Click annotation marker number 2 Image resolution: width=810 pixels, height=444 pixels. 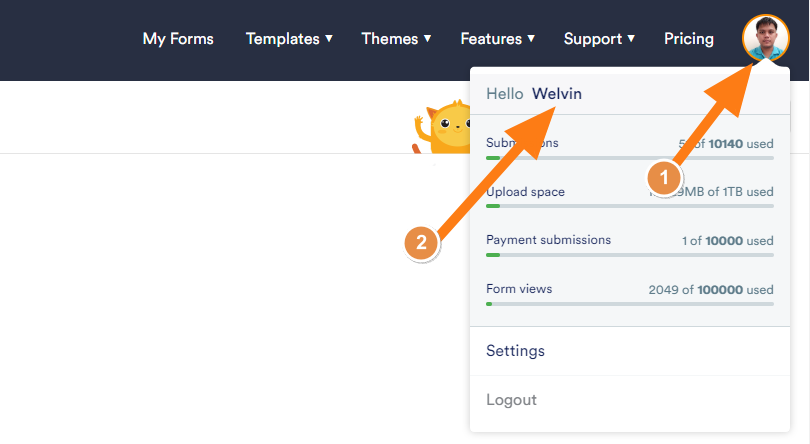422,242
